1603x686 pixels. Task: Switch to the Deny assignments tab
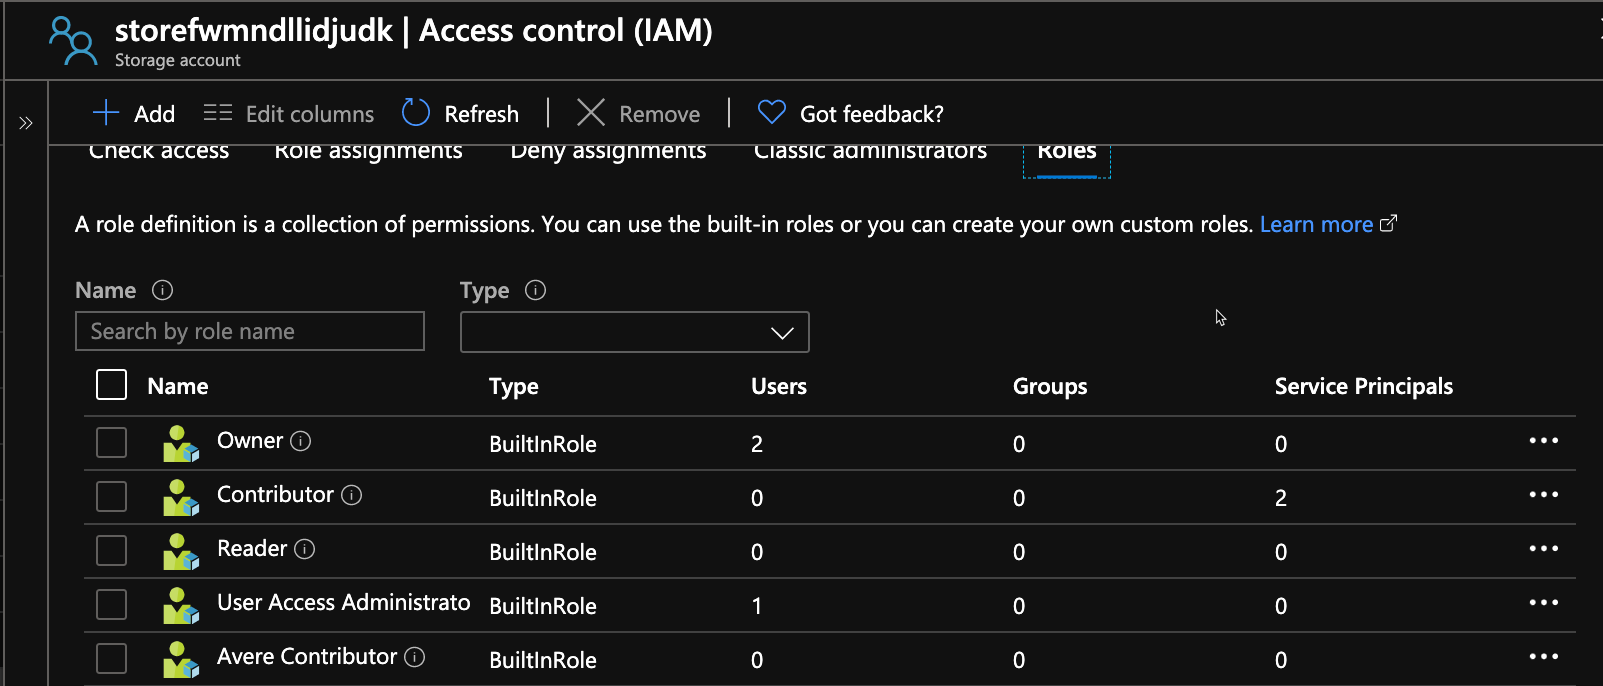608,153
